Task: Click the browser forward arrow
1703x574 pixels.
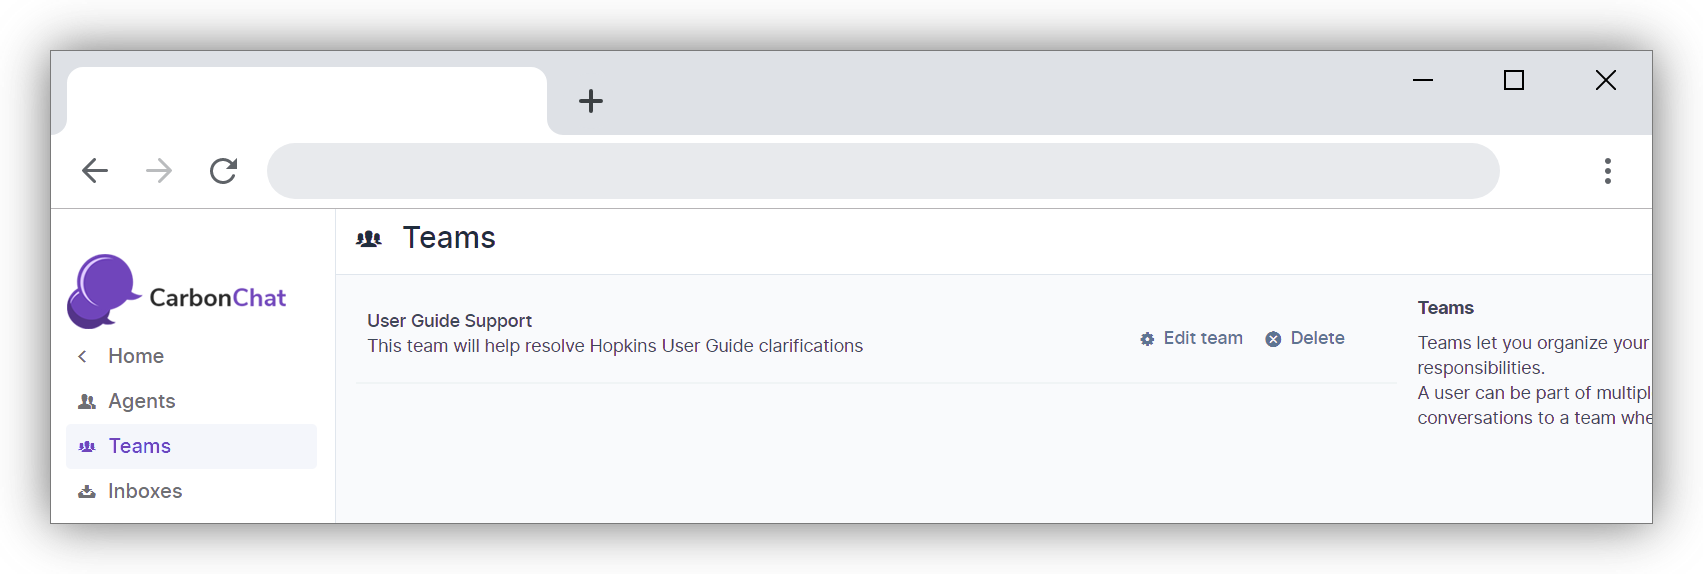Action: (159, 171)
